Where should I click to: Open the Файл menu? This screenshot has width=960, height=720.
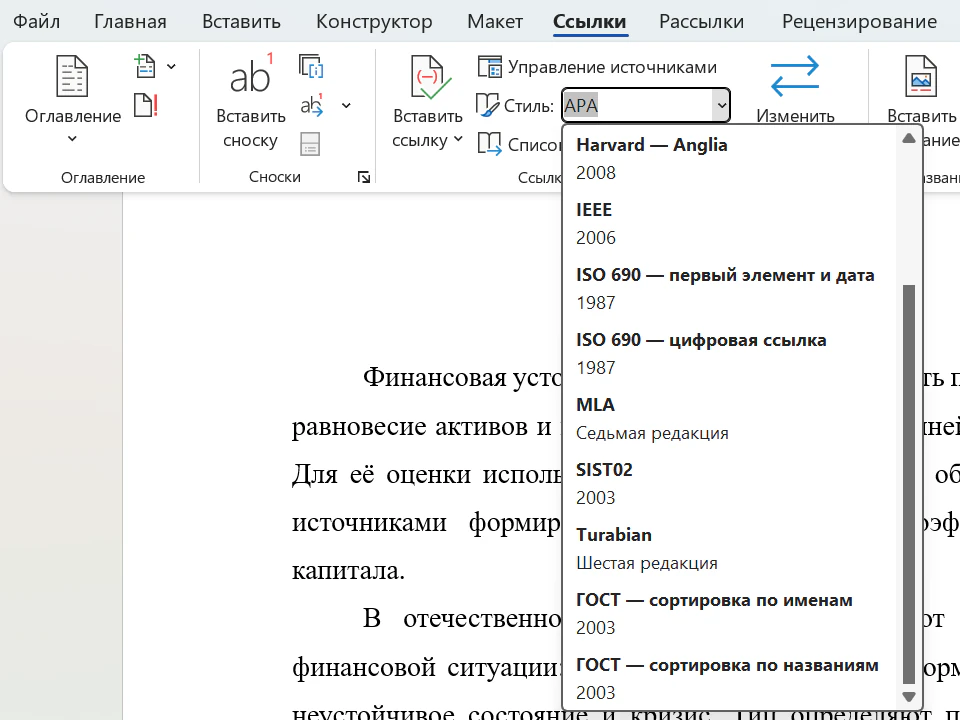pyautogui.click(x=36, y=21)
